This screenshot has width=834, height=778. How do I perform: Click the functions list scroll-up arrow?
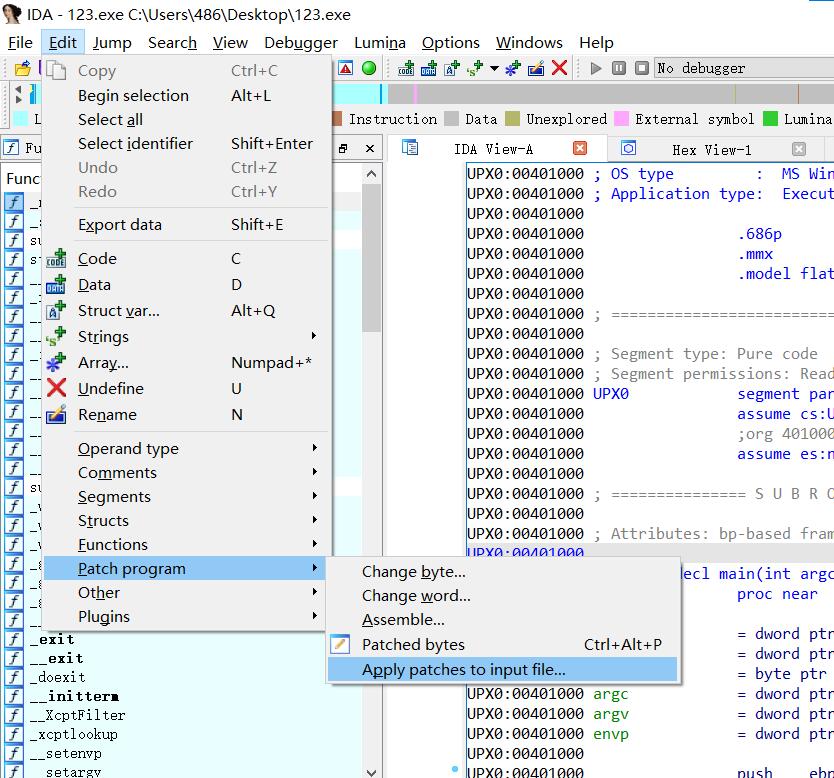click(371, 175)
